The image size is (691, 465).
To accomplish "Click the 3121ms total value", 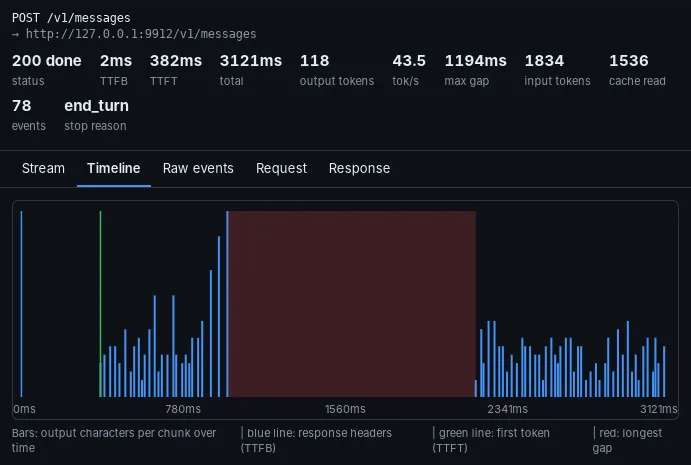I will tap(251, 61).
